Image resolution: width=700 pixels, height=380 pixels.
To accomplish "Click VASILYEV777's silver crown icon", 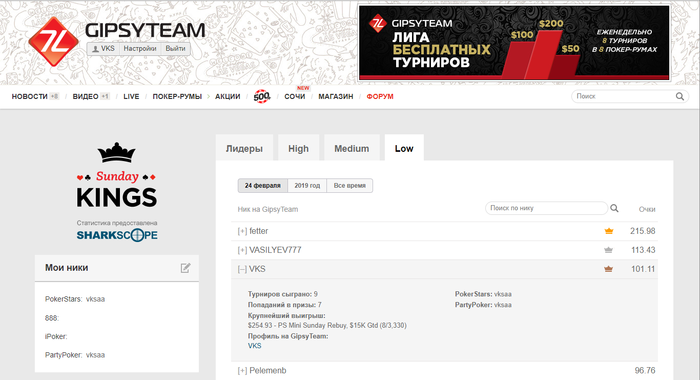I will pos(608,250).
